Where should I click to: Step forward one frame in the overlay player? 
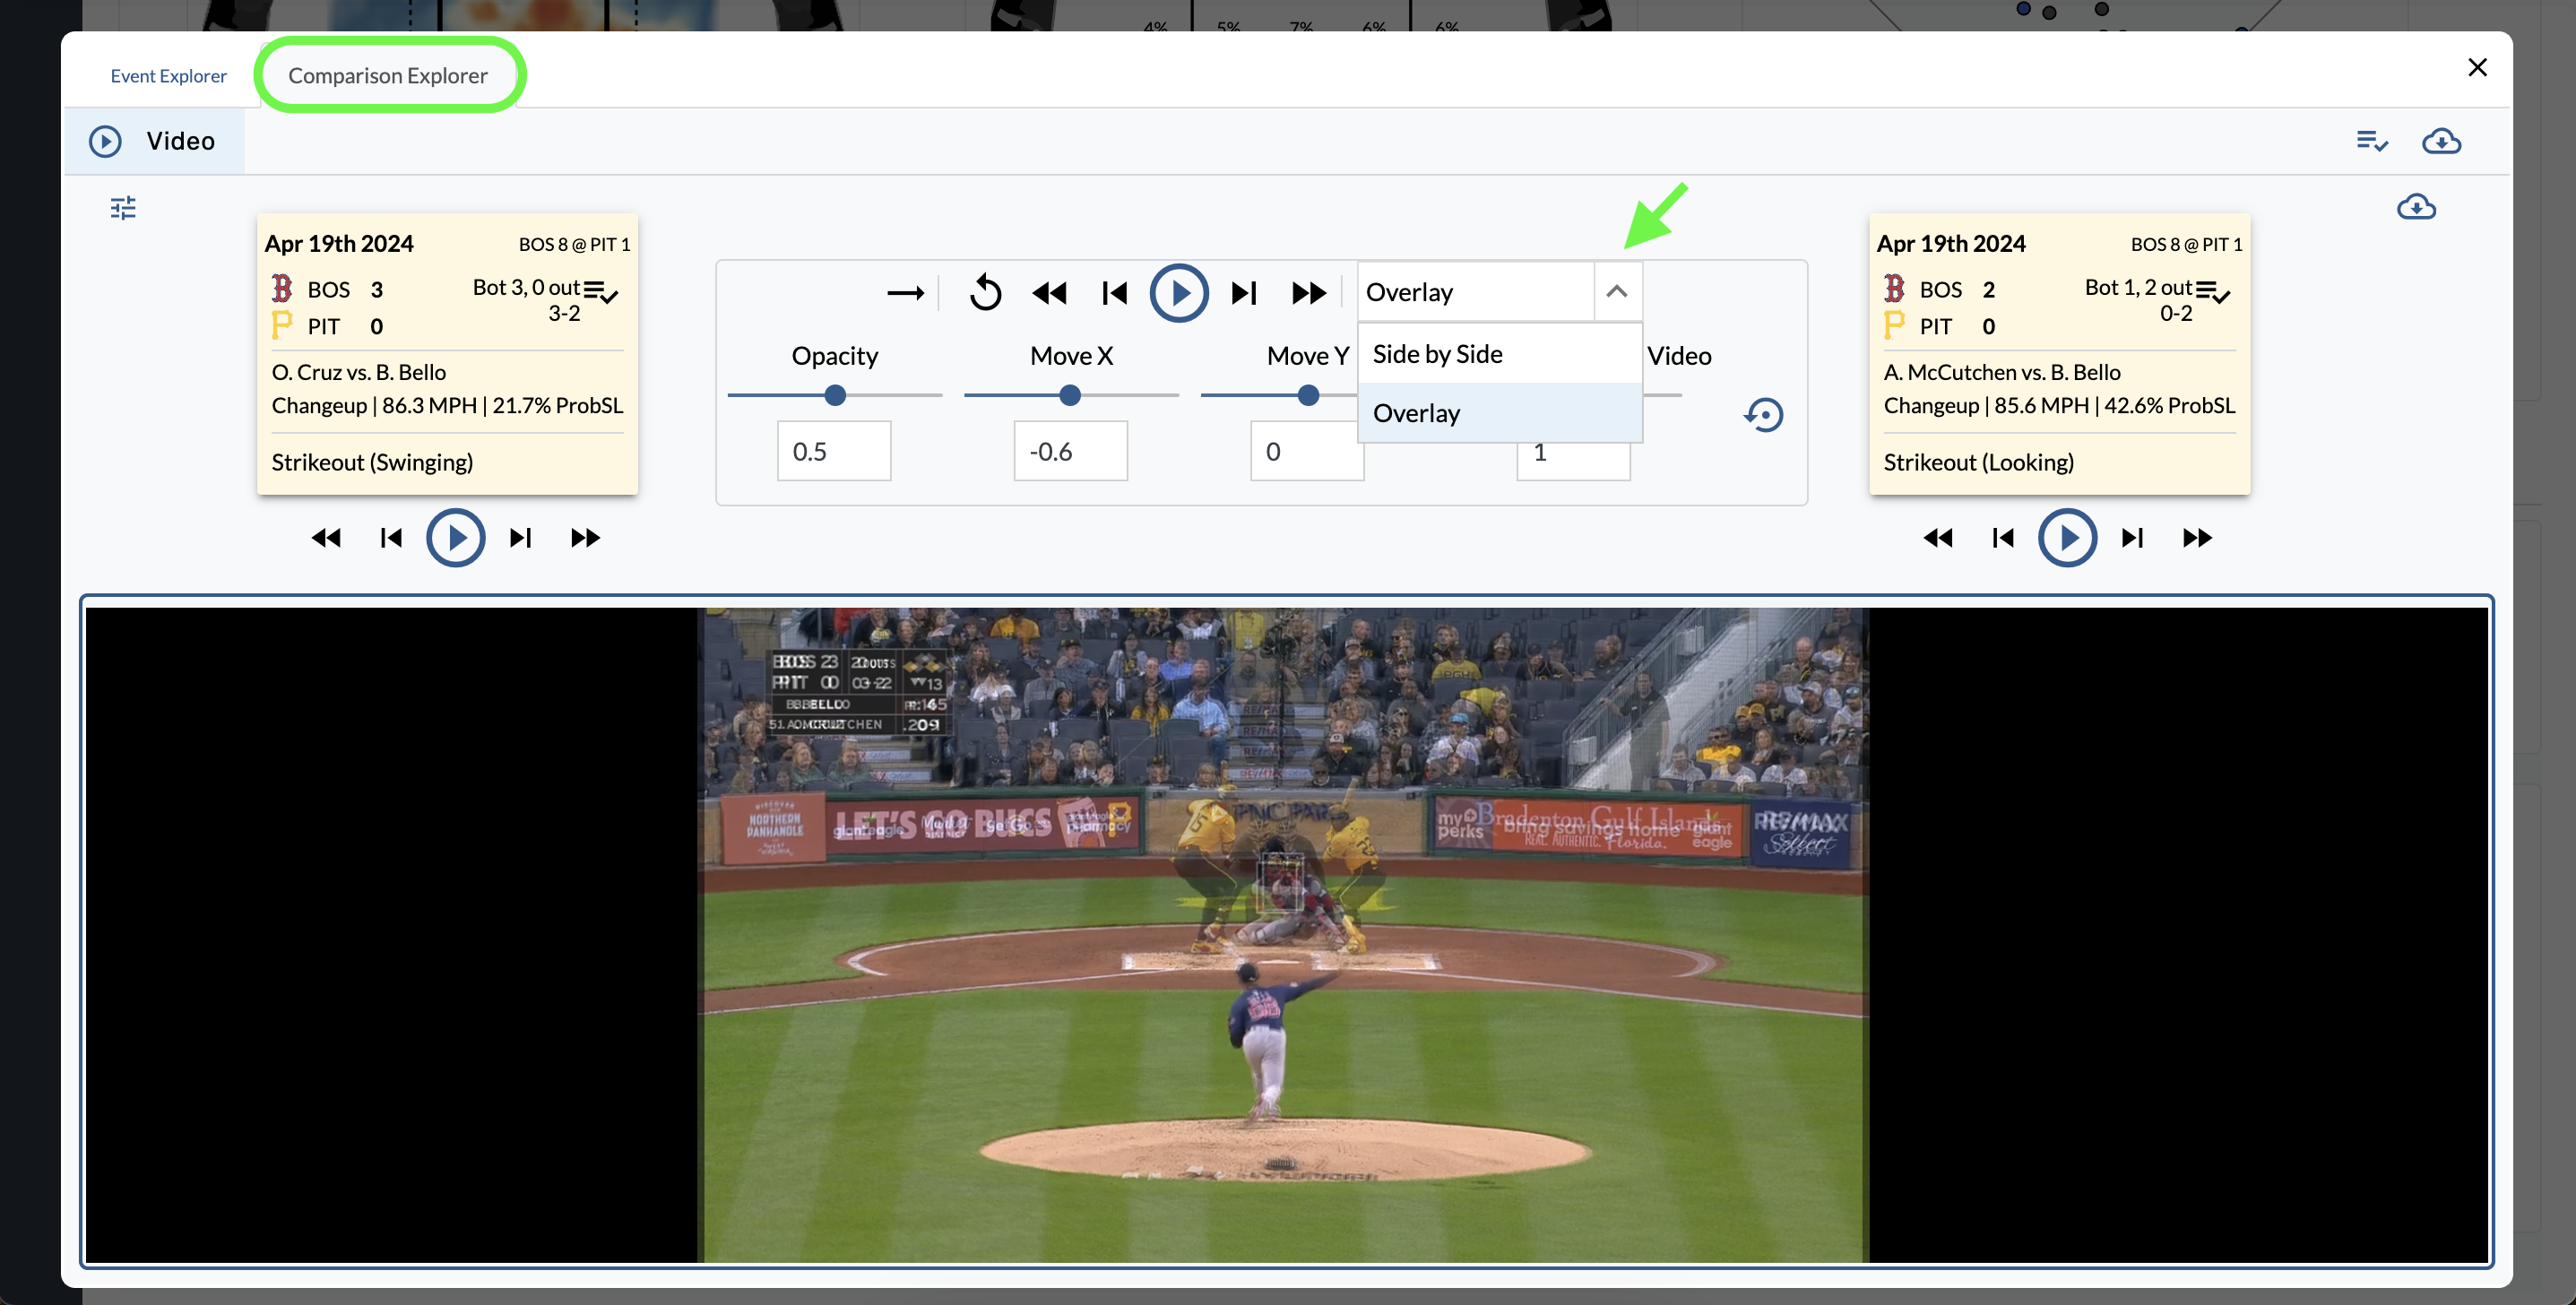(x=1243, y=292)
